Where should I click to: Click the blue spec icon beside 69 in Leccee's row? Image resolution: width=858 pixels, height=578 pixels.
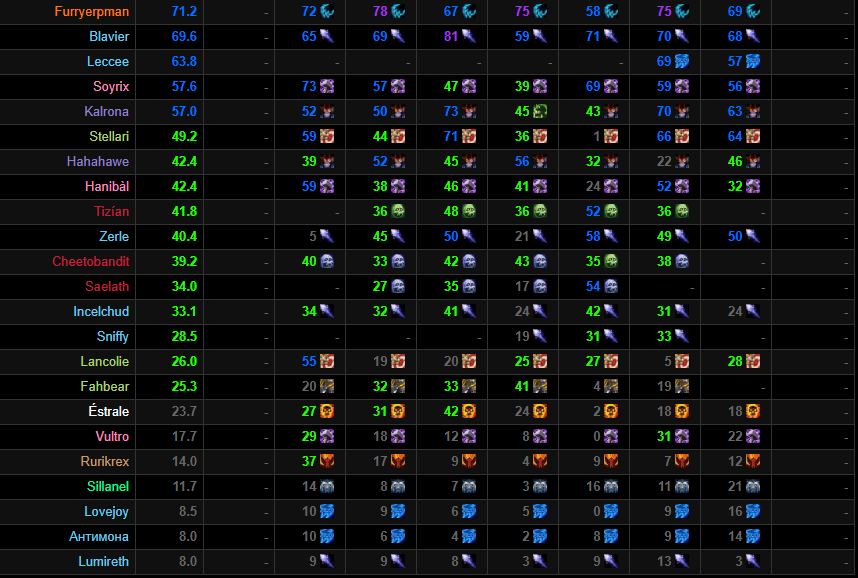point(682,61)
